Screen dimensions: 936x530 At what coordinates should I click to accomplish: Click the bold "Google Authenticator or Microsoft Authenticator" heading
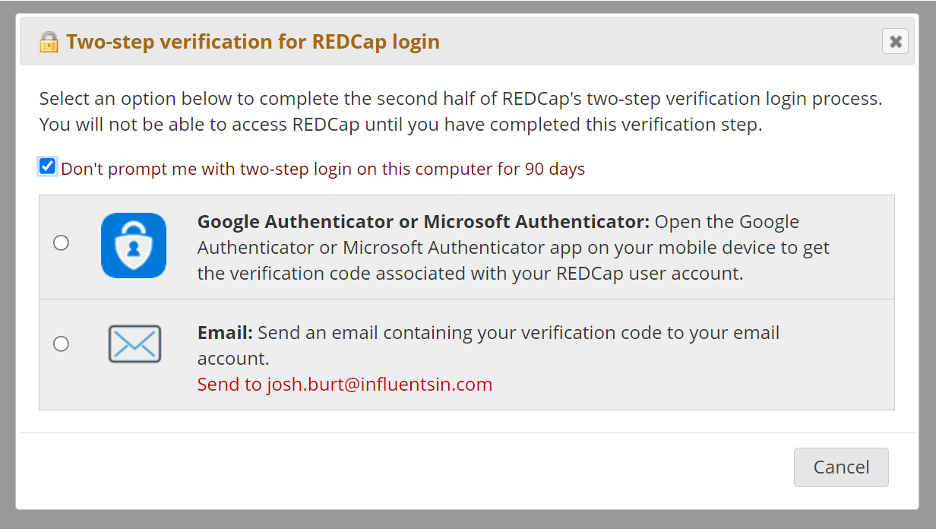point(423,221)
